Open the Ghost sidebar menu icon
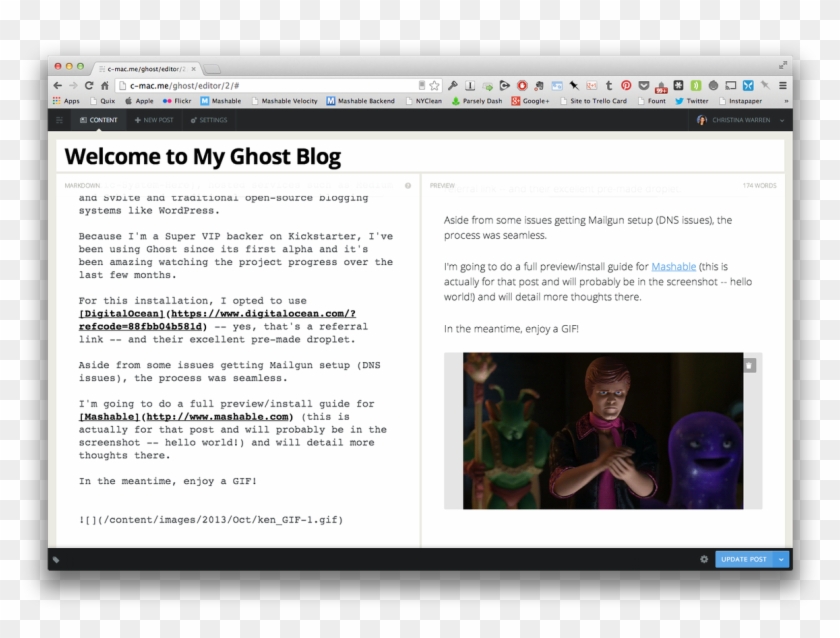This screenshot has height=638, width=840. click(x=60, y=120)
